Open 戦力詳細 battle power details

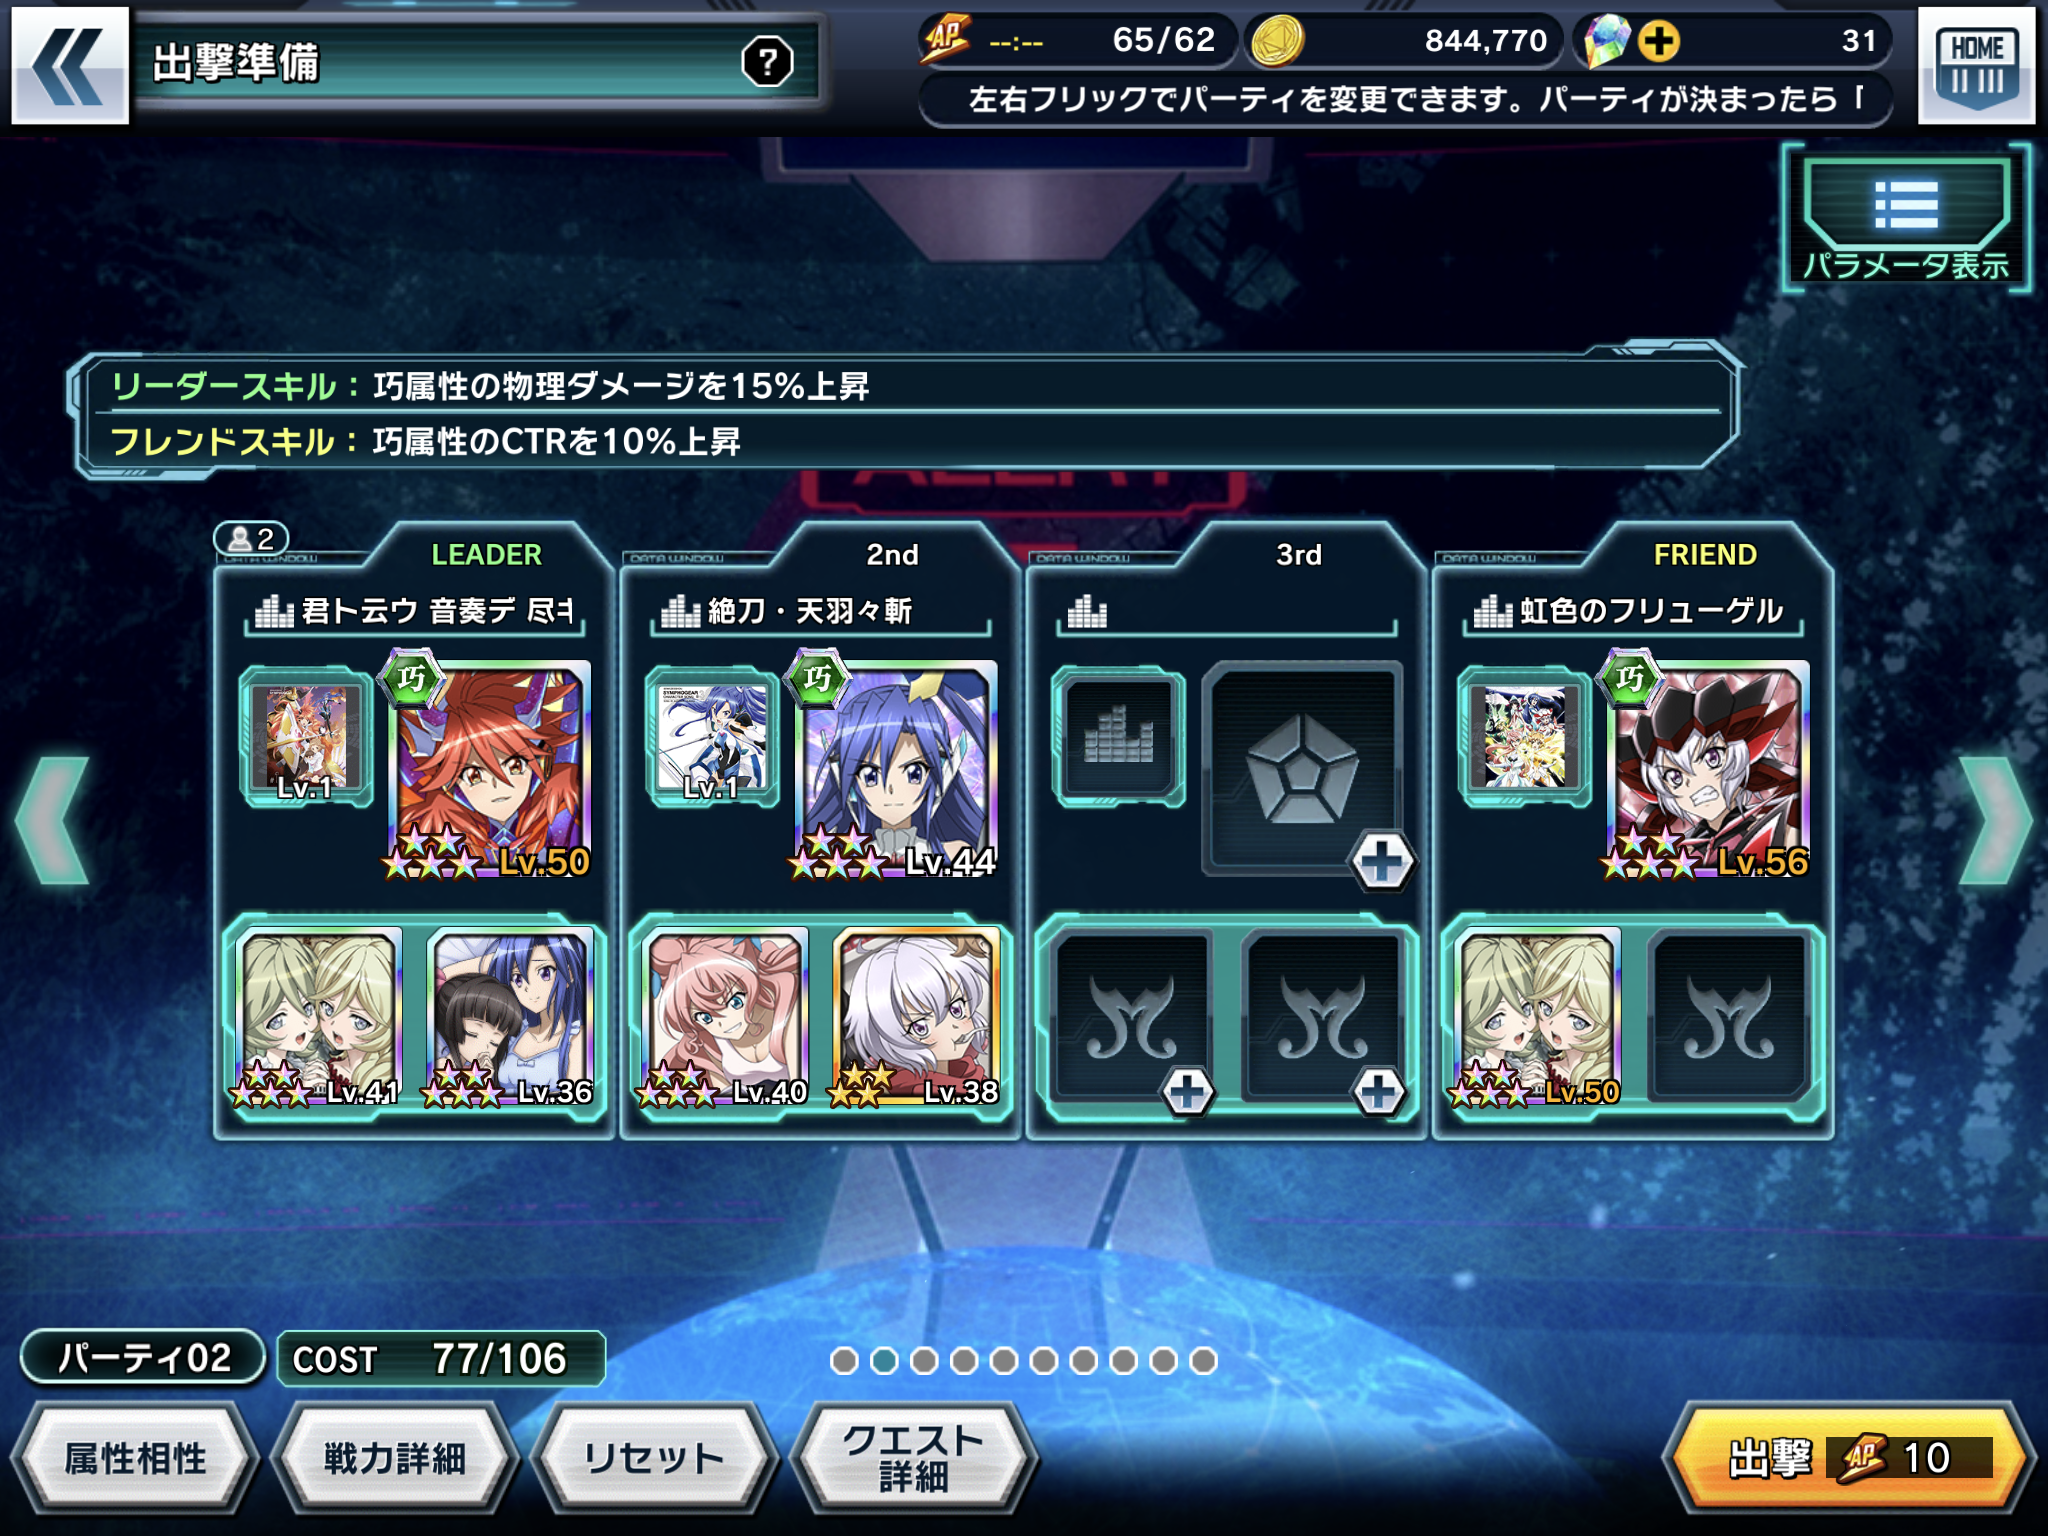[395, 1458]
